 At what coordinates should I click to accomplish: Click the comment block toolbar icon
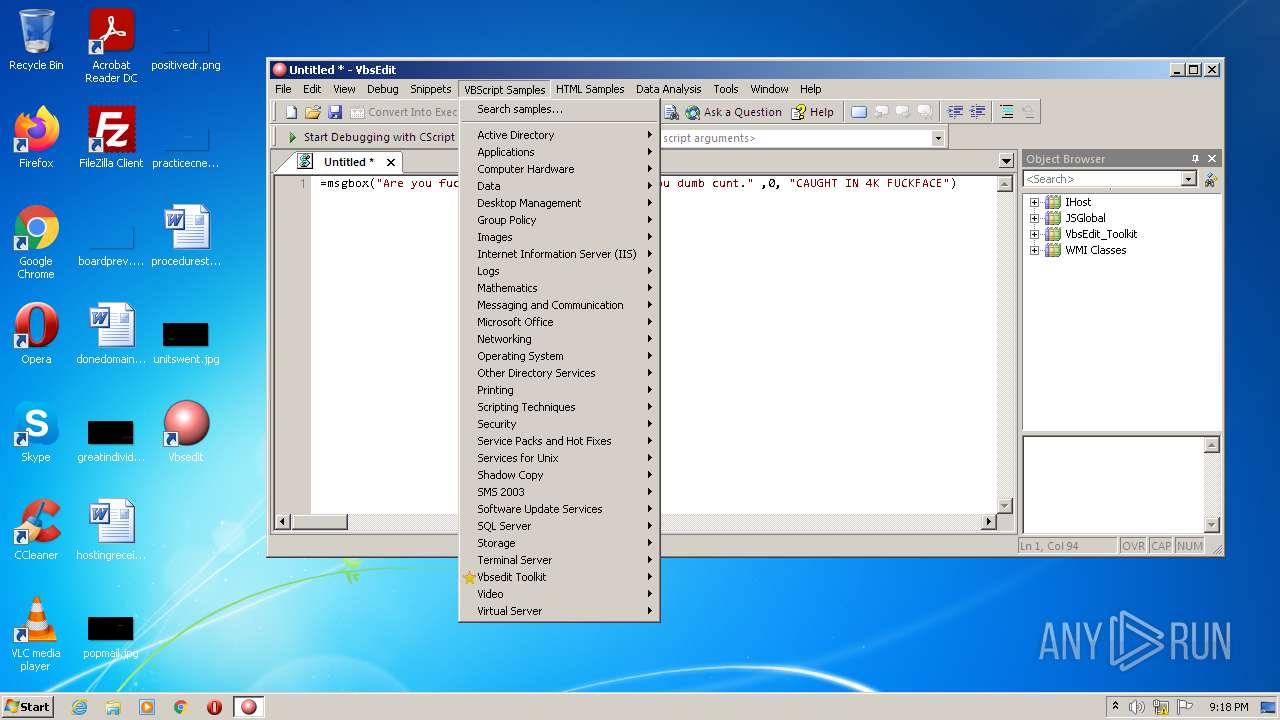pos(1006,112)
